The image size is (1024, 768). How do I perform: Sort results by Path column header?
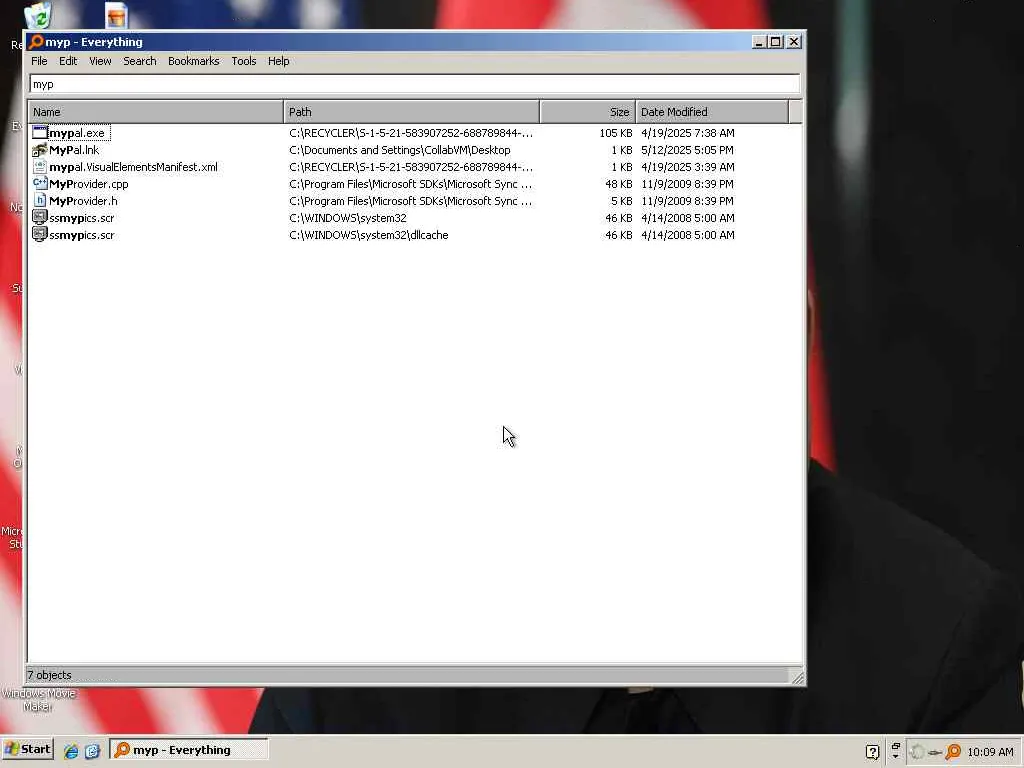pyautogui.click(x=411, y=112)
